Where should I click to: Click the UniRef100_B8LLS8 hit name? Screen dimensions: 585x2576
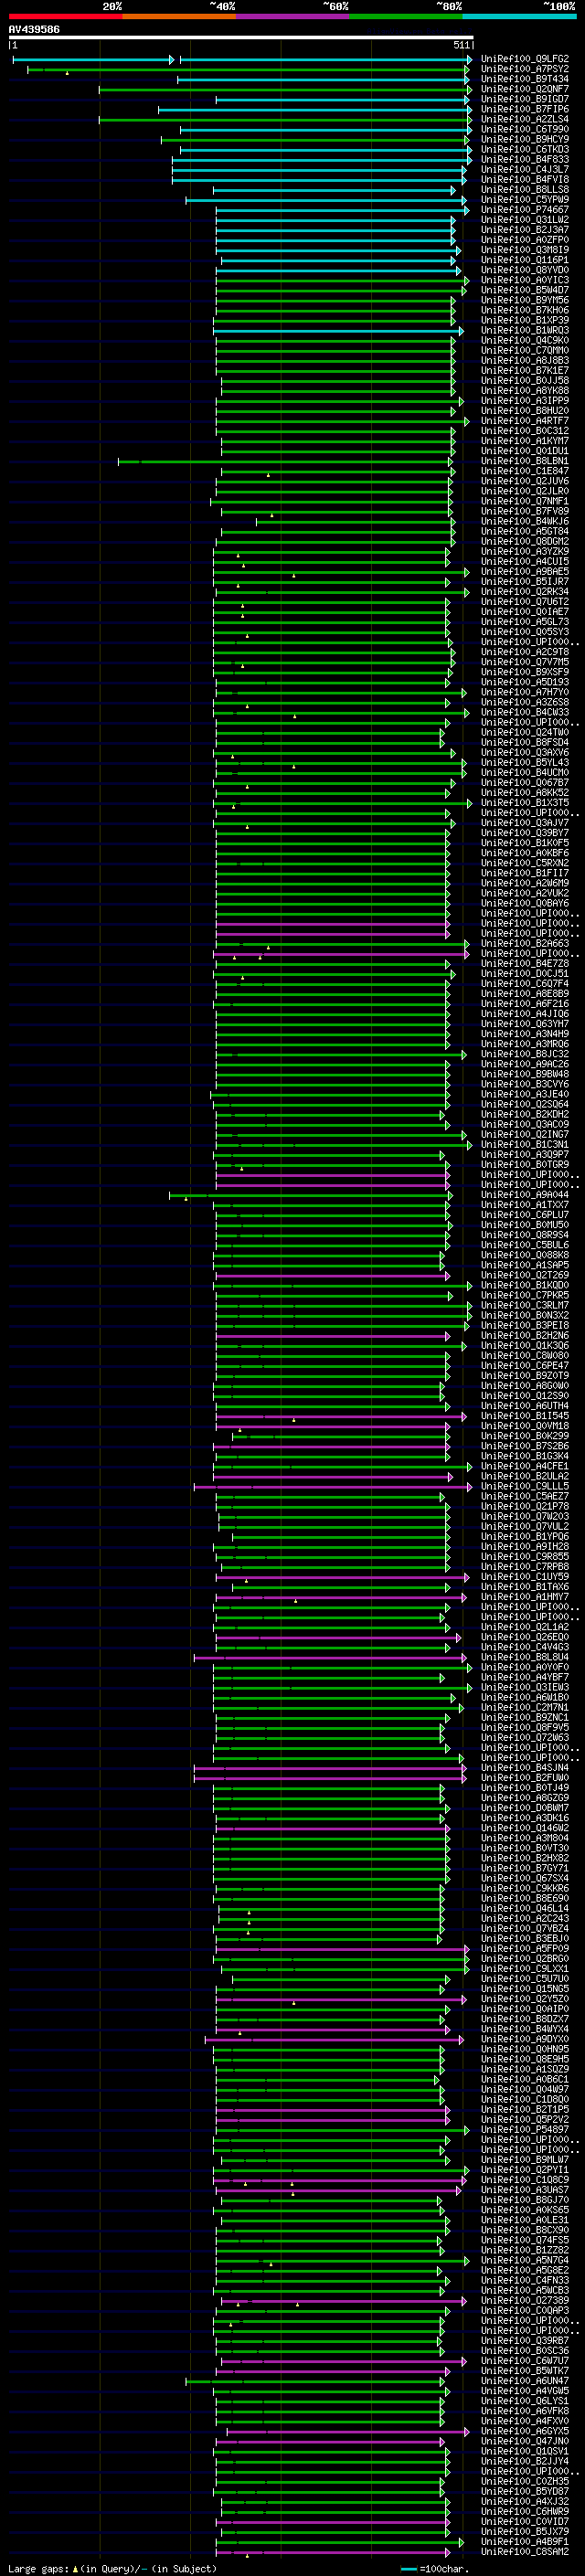[525, 190]
